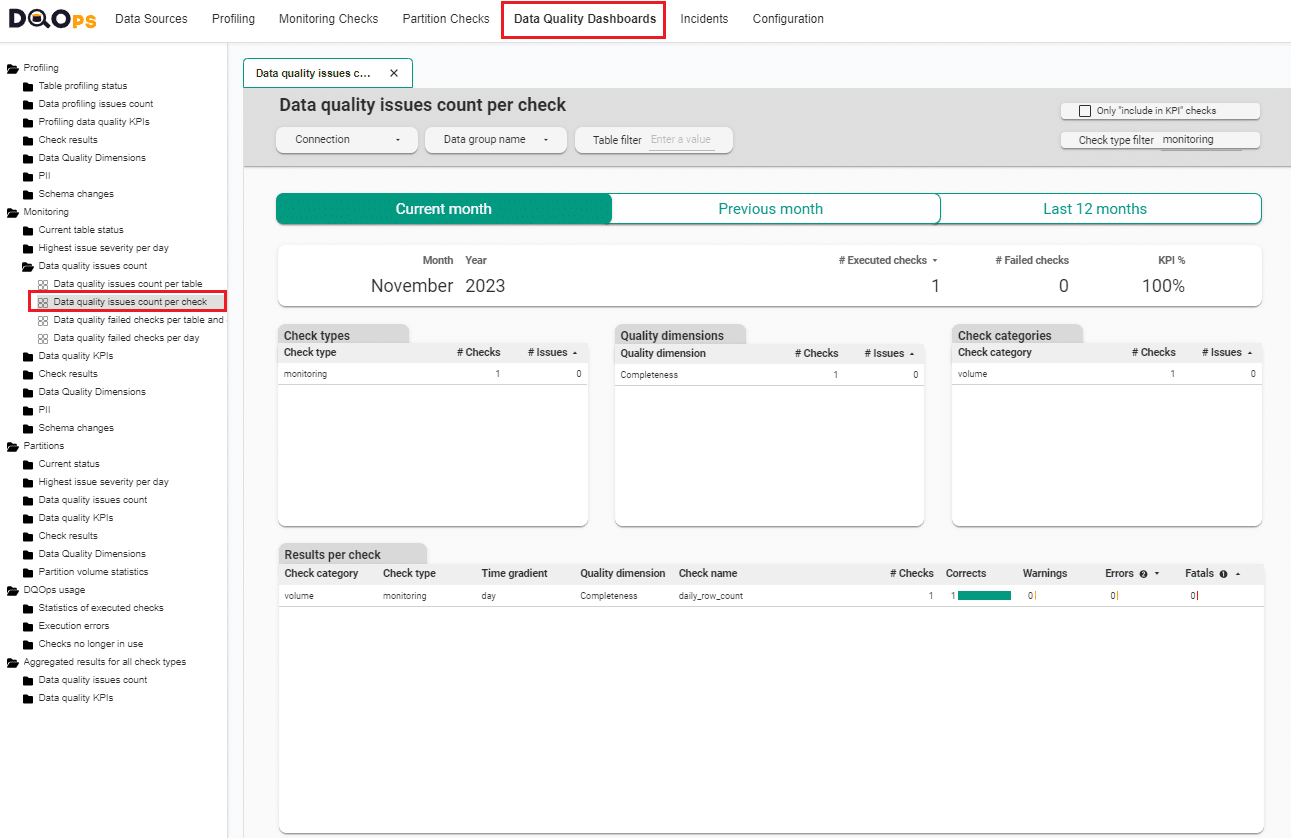
Task: Click the grid icon for Data quality issues count per table
Action: pyautogui.click(x=42, y=283)
